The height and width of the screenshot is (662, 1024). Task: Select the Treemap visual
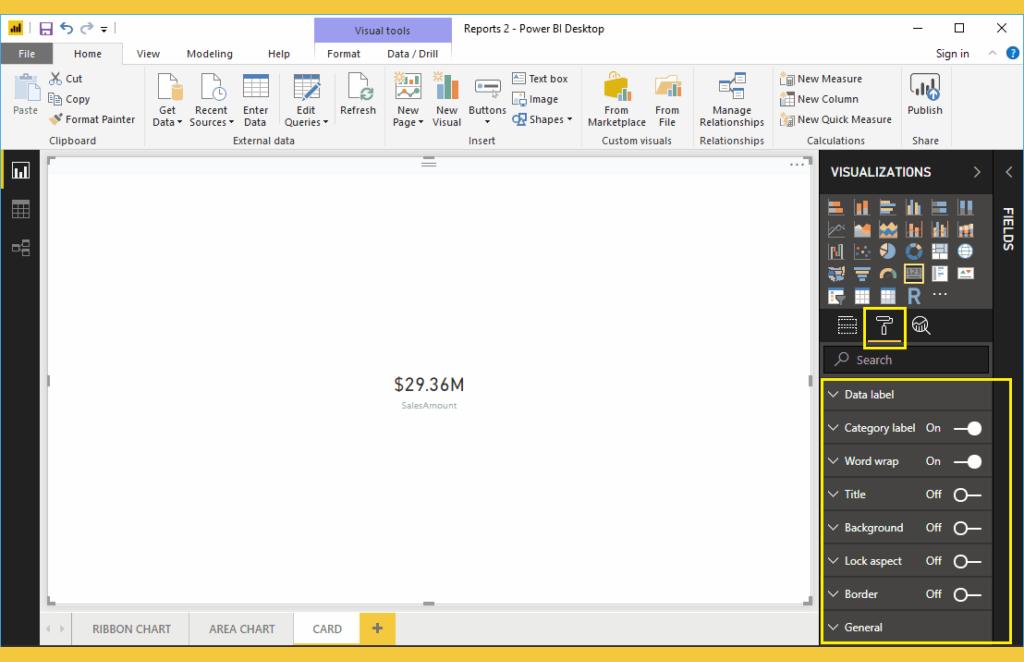click(939, 251)
